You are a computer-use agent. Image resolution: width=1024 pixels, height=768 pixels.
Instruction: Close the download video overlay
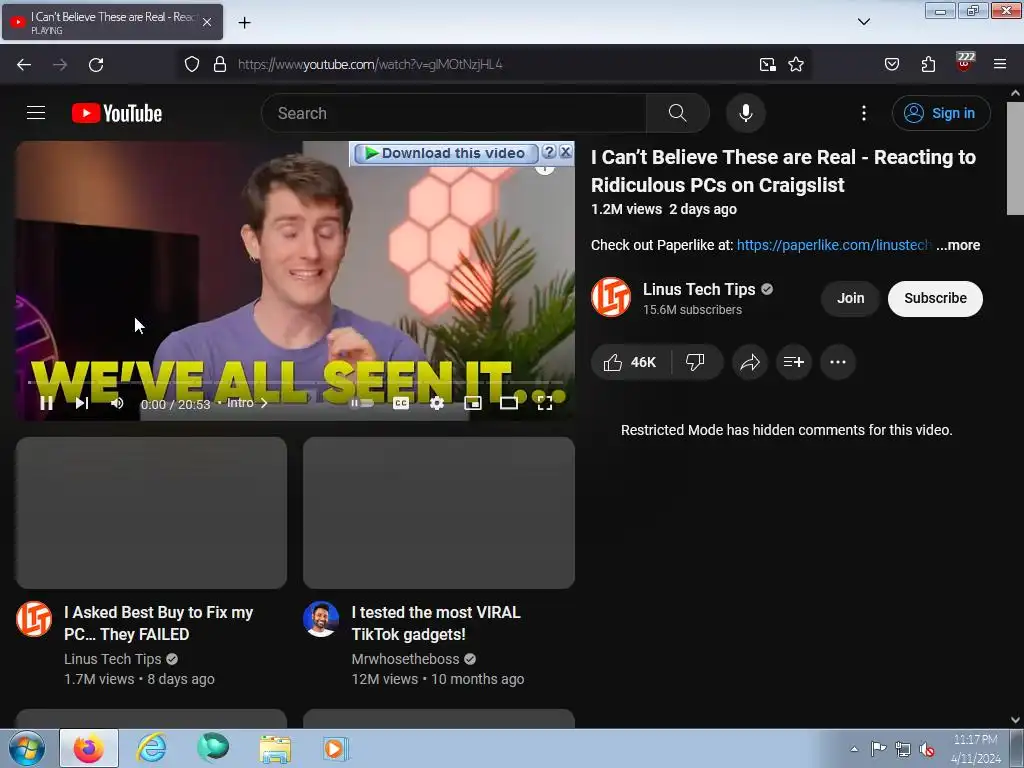click(566, 152)
